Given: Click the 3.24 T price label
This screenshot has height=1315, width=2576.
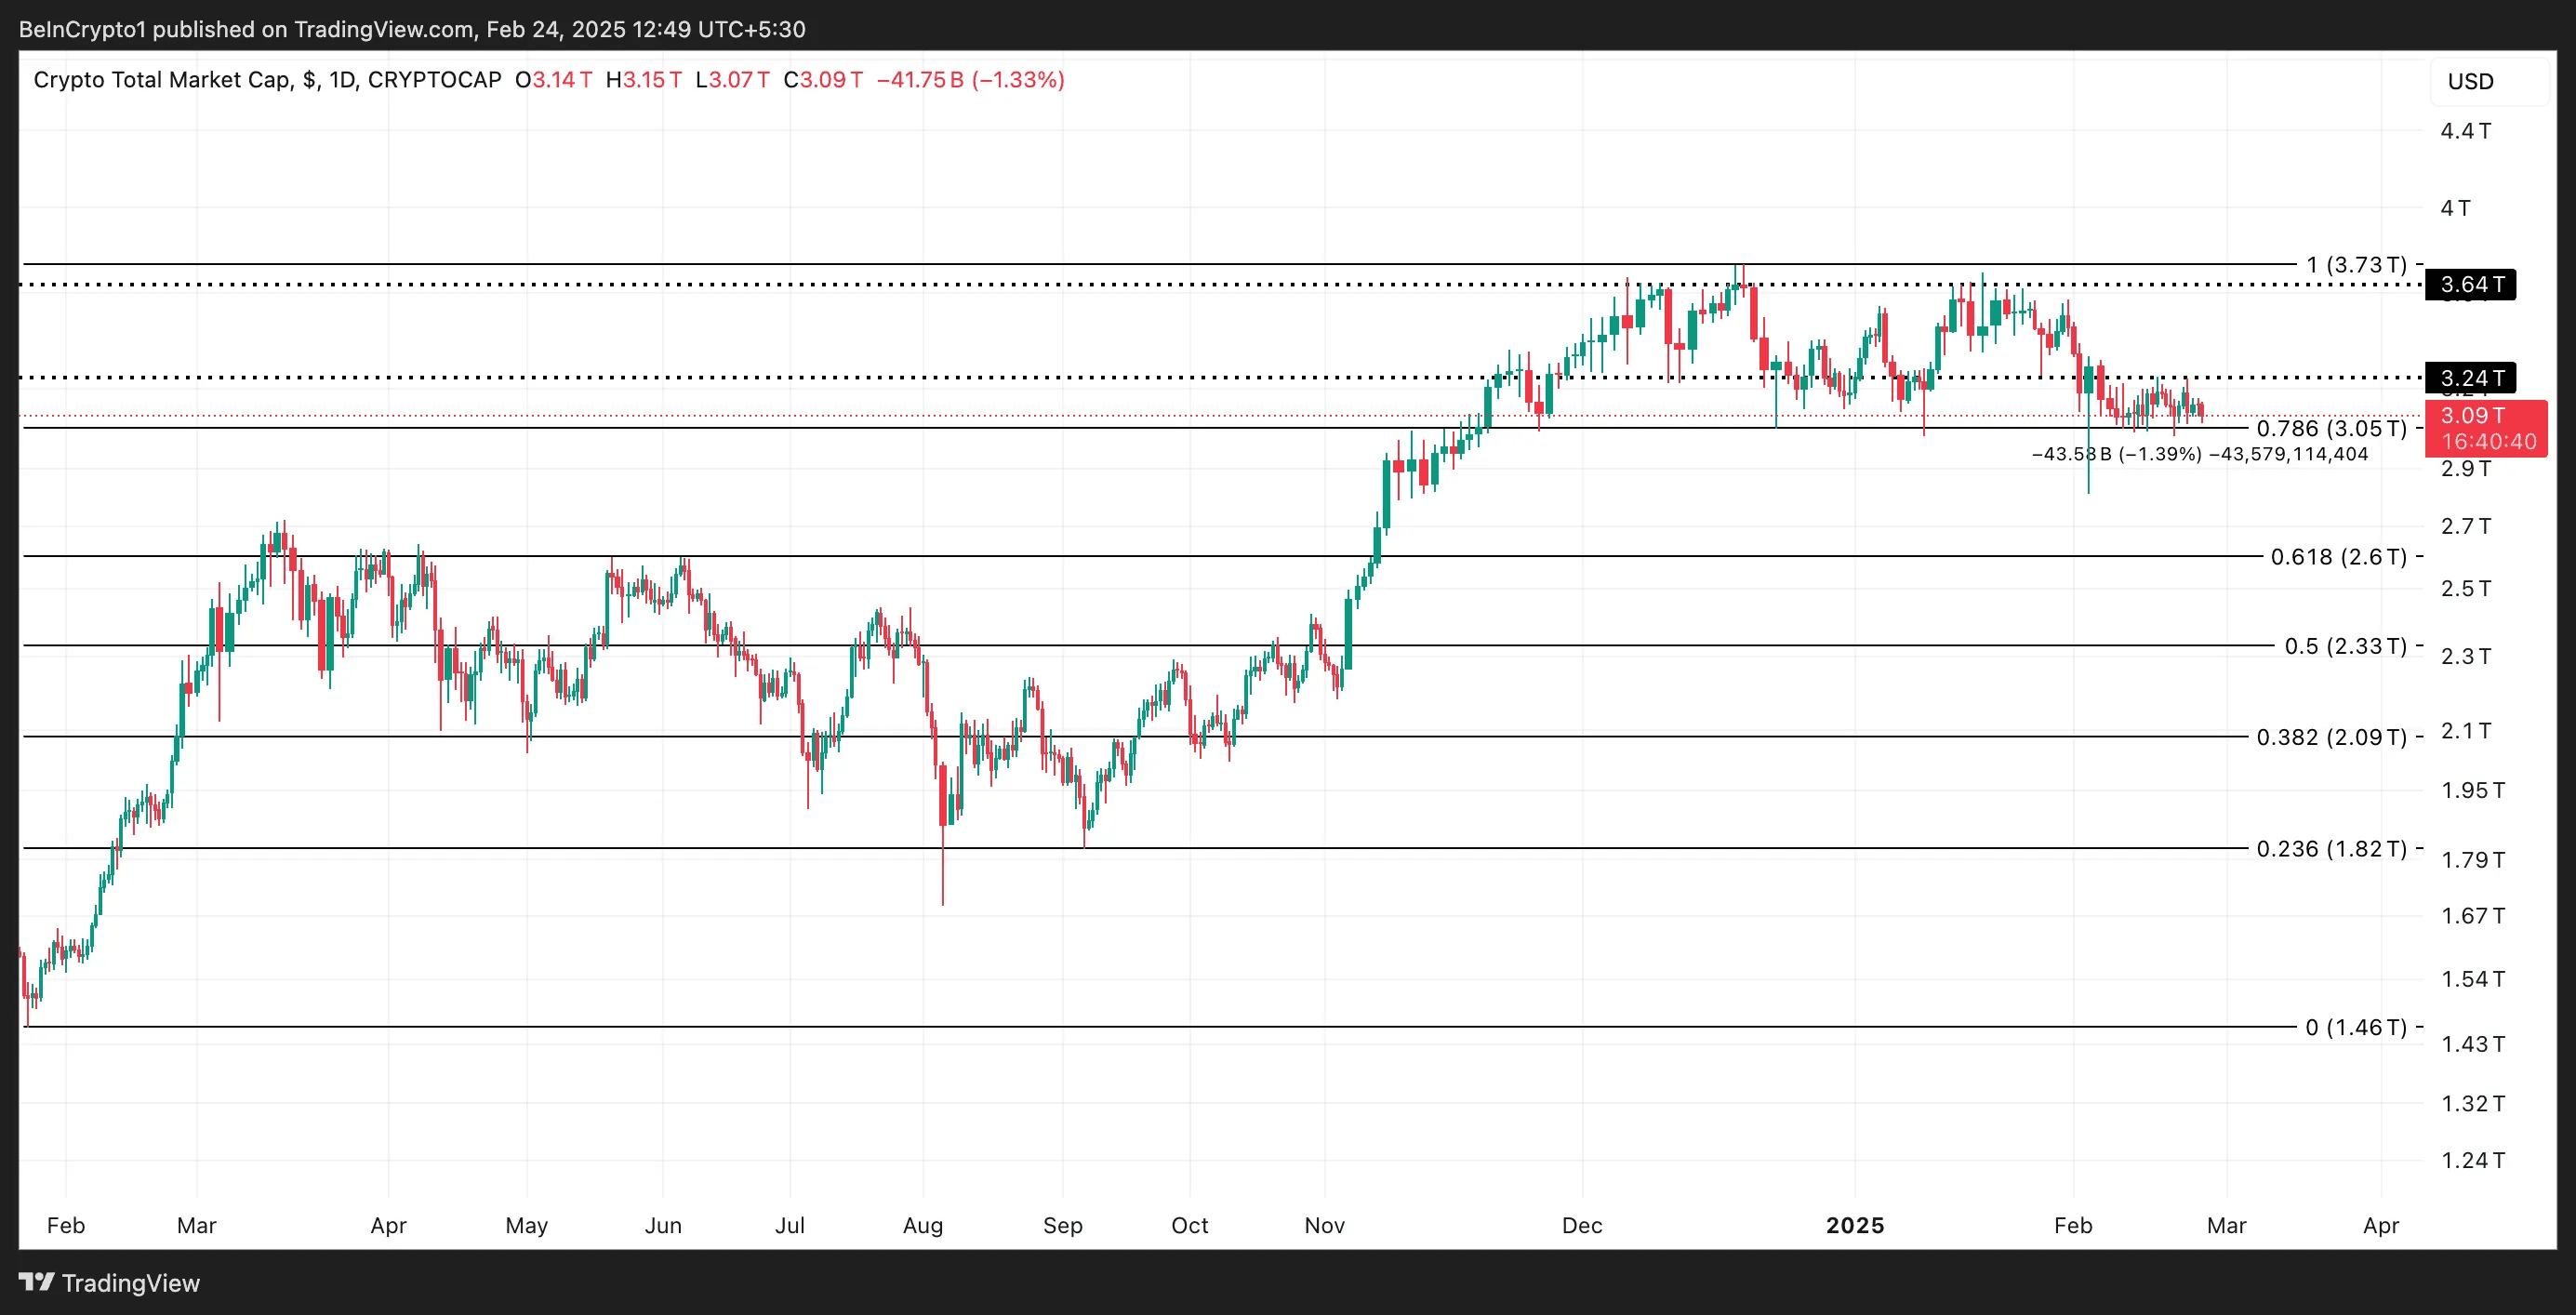Looking at the screenshot, I should pos(2471,378).
